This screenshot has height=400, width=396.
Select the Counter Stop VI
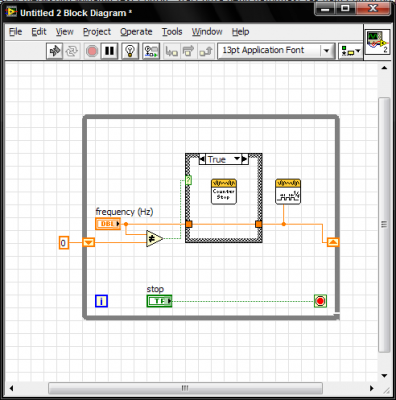tap(224, 191)
